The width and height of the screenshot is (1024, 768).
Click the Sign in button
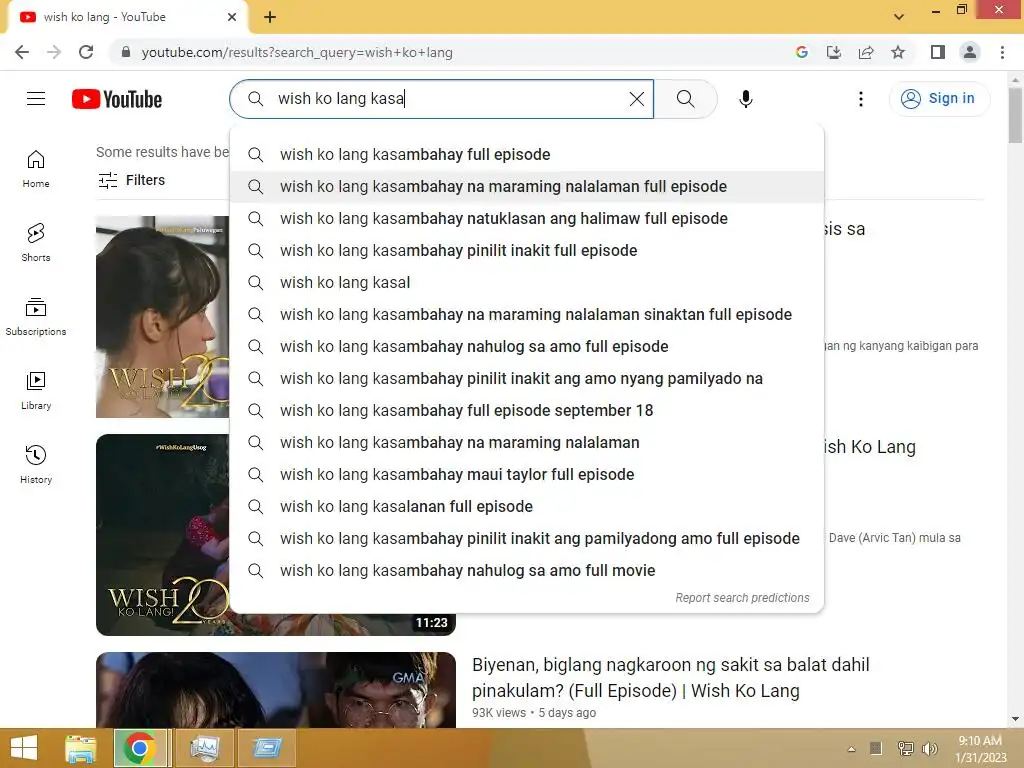[x=939, y=99]
